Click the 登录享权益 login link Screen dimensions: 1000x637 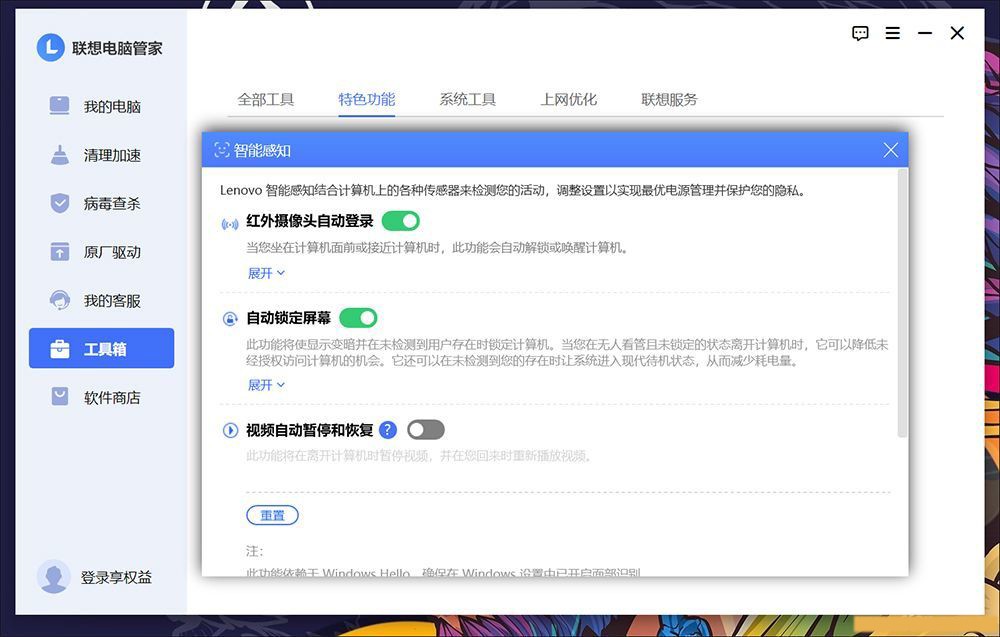click(x=116, y=577)
